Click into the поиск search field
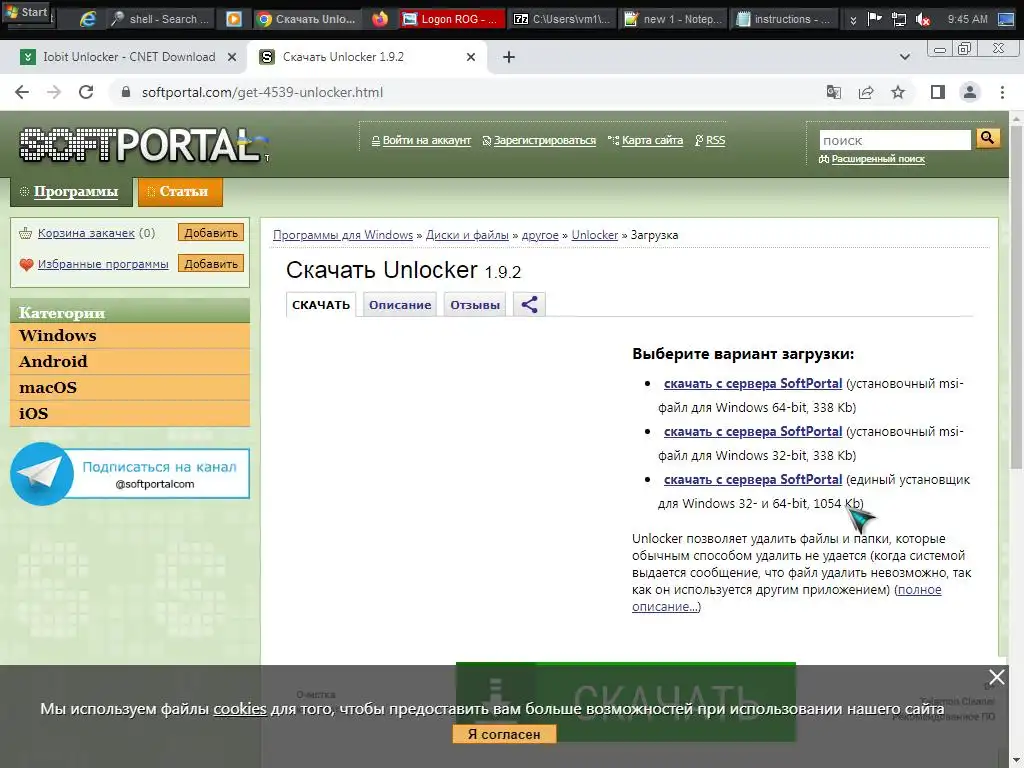This screenshot has width=1024, height=768. 895,140
